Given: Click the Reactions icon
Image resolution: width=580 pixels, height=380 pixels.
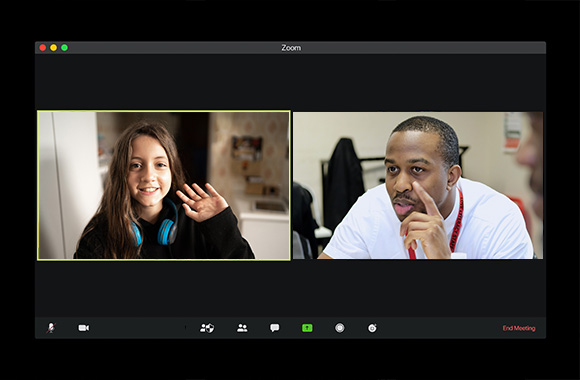Looking at the screenshot, I should click(x=372, y=328).
